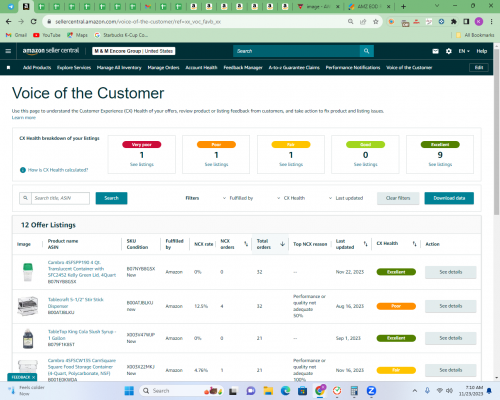Close the FEEDBACK tab widget
This screenshot has height=400, width=500.
(x=33, y=377)
